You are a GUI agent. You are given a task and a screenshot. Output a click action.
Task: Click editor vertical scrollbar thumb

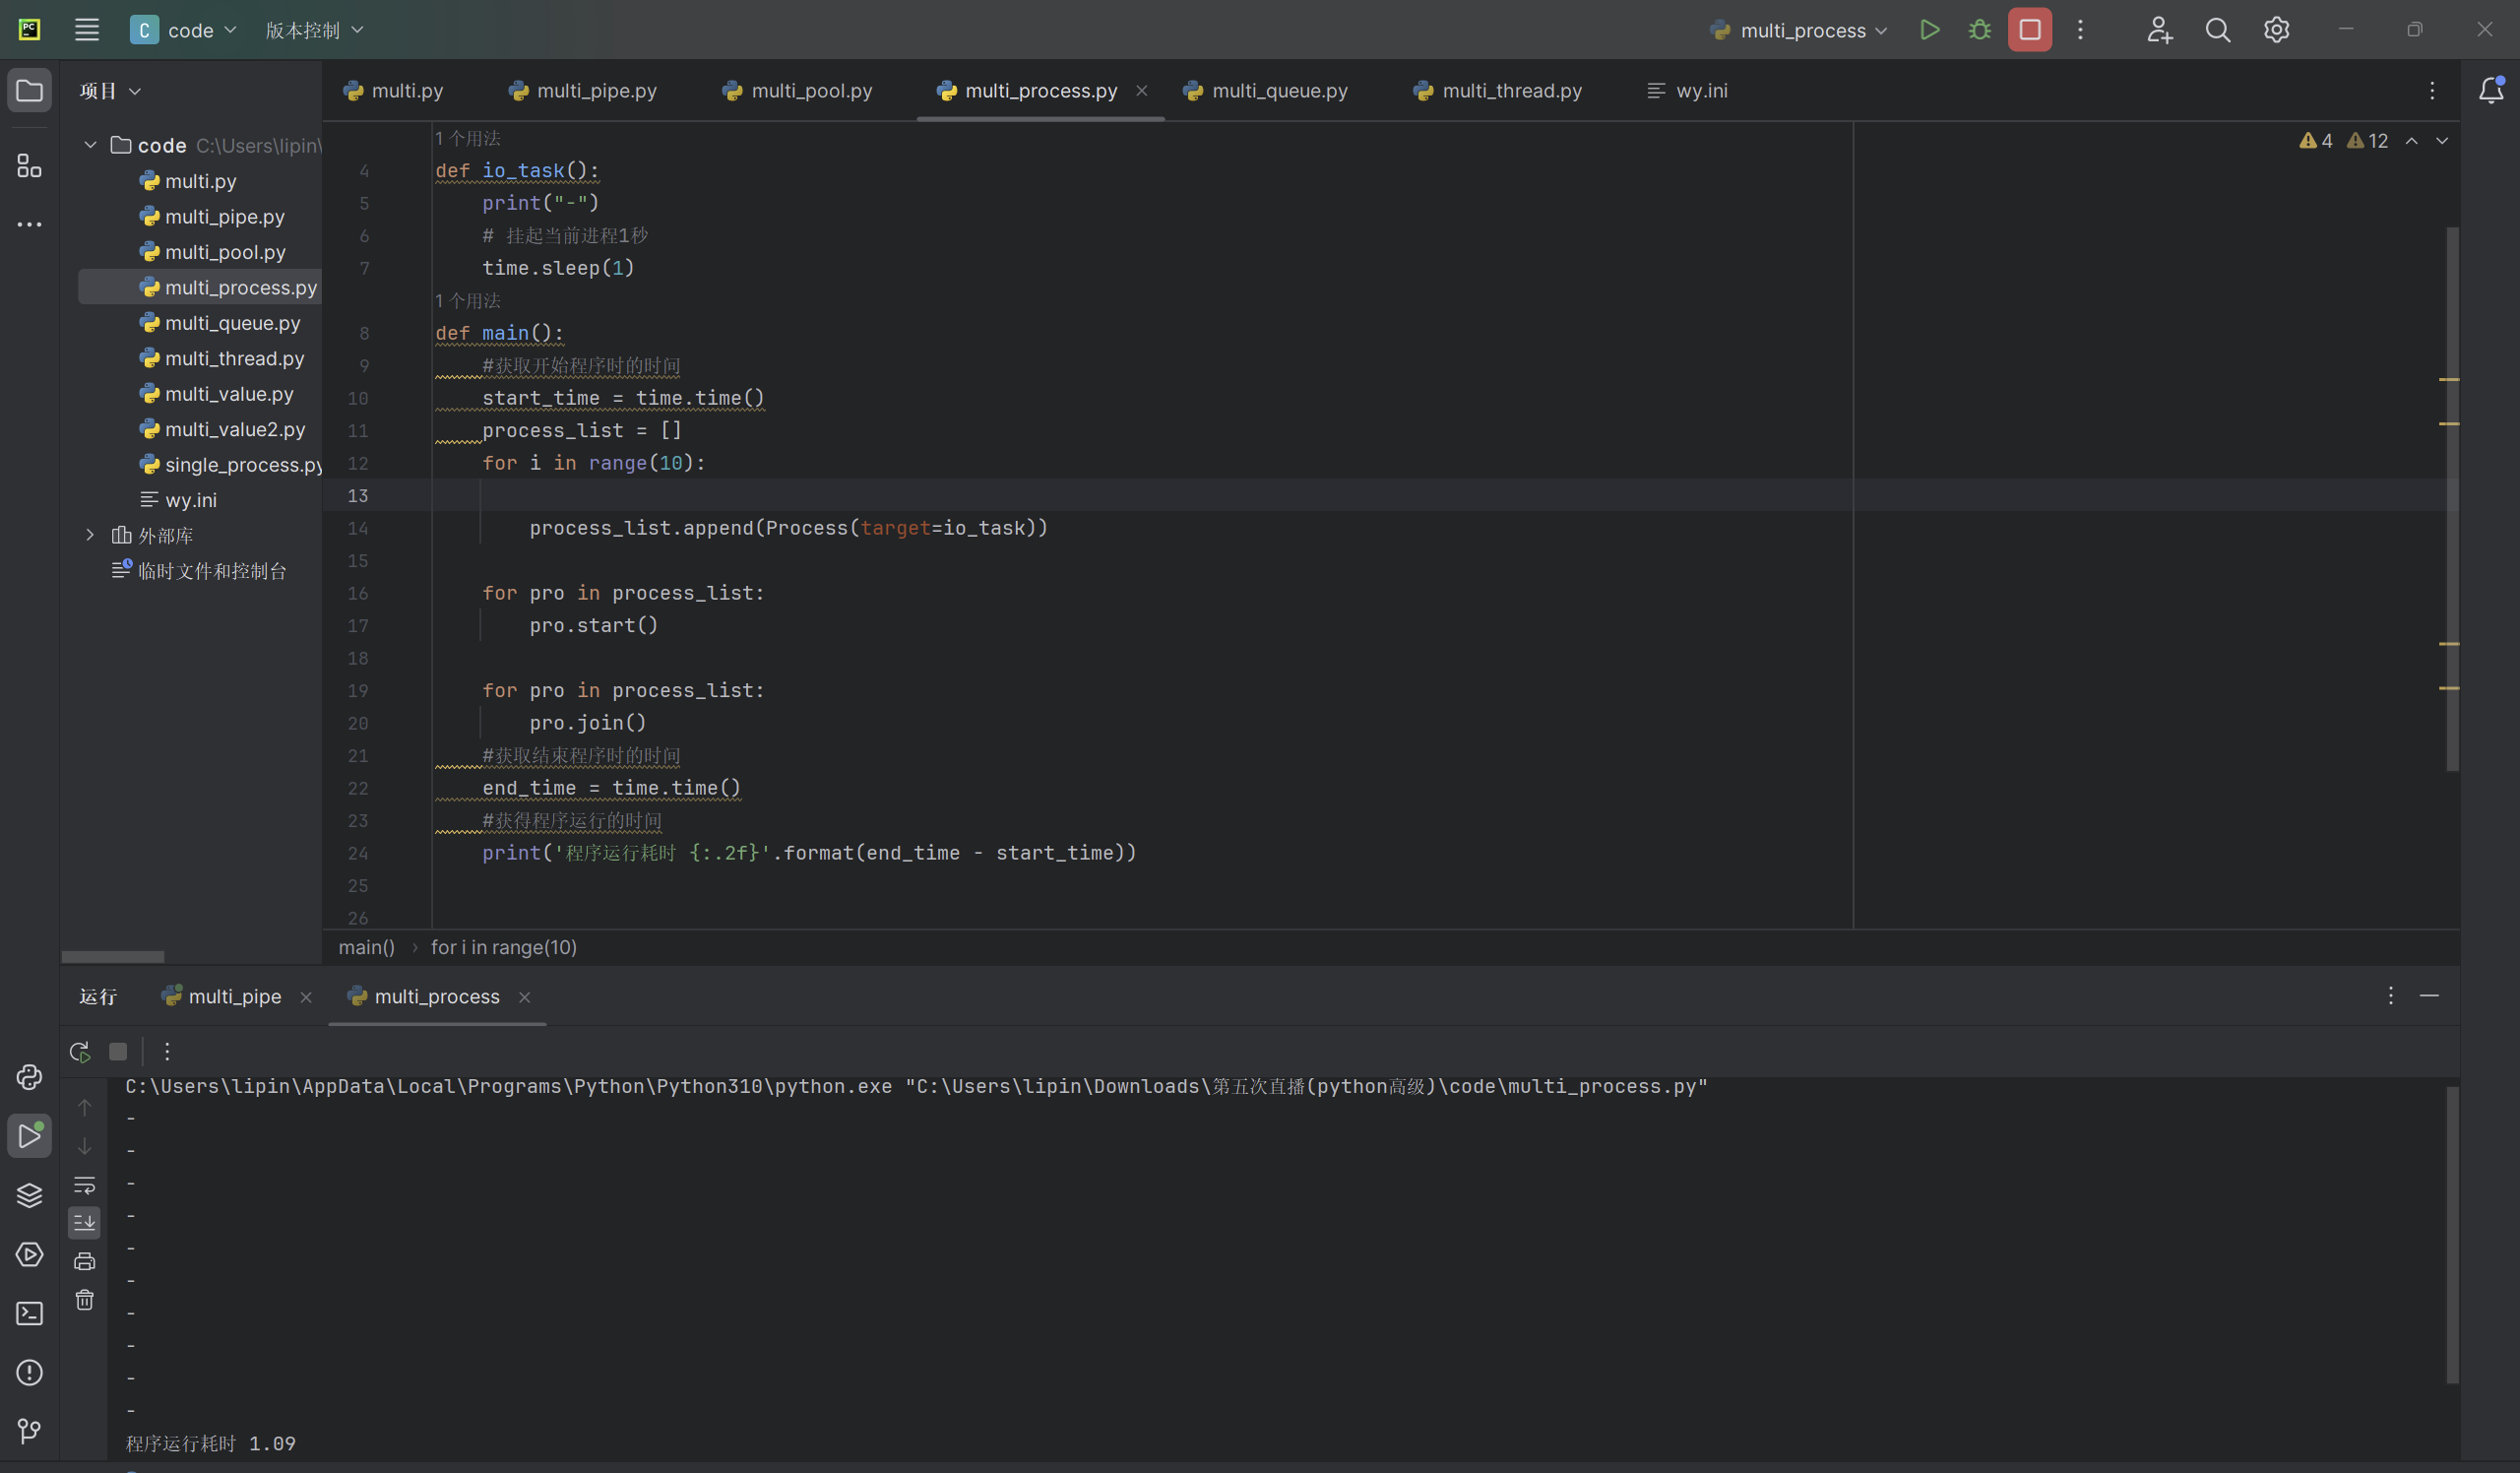coord(2452,500)
